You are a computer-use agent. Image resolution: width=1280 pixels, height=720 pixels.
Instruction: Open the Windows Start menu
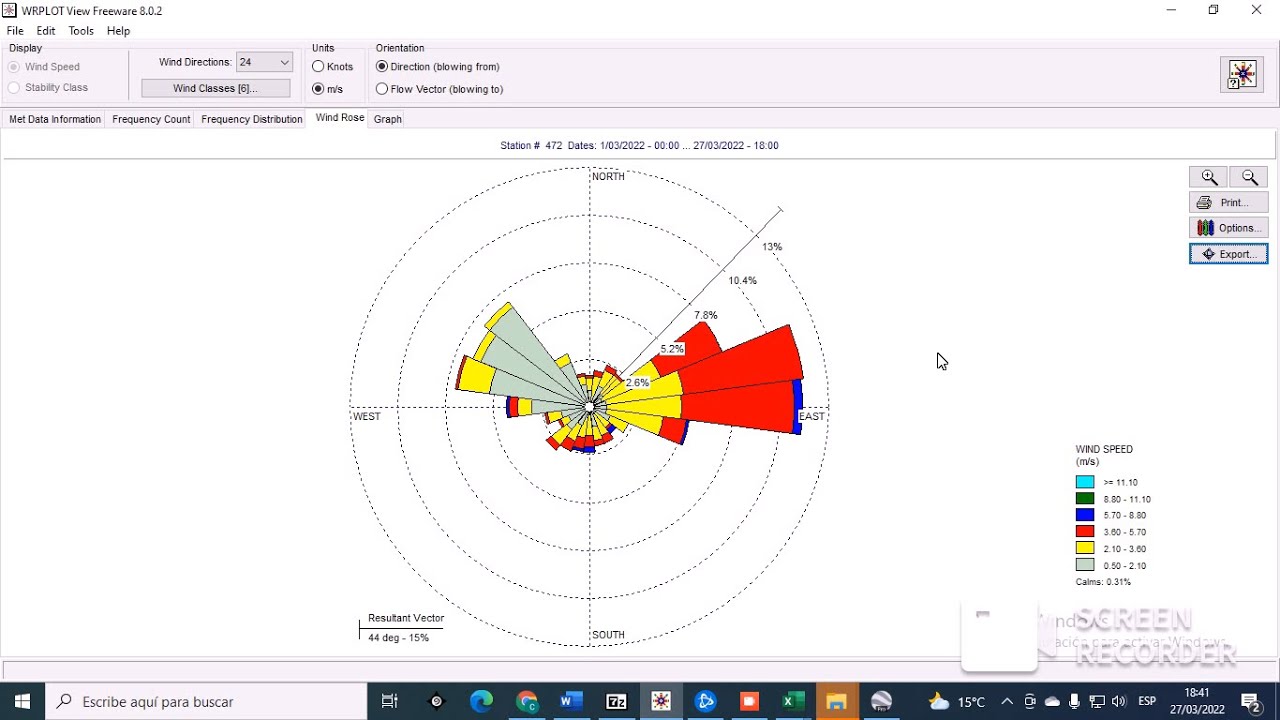23,701
